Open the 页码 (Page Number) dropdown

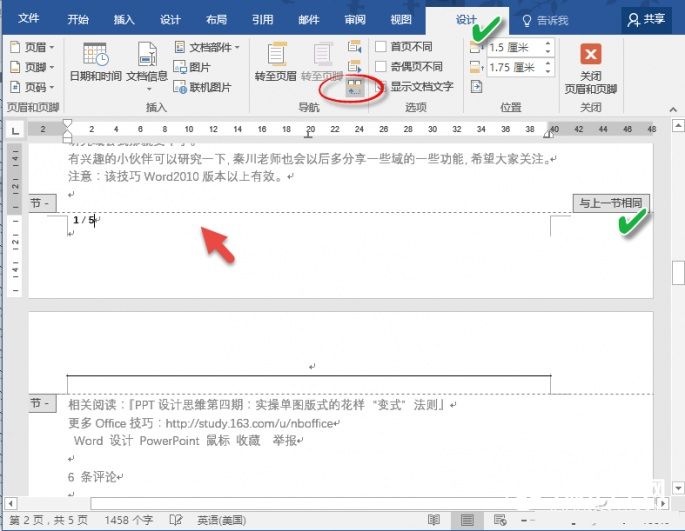[x=32, y=87]
